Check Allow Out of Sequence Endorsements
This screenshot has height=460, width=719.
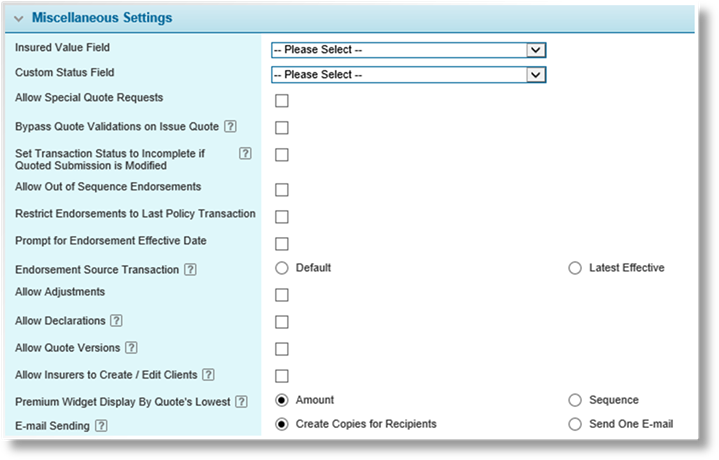tap(282, 189)
